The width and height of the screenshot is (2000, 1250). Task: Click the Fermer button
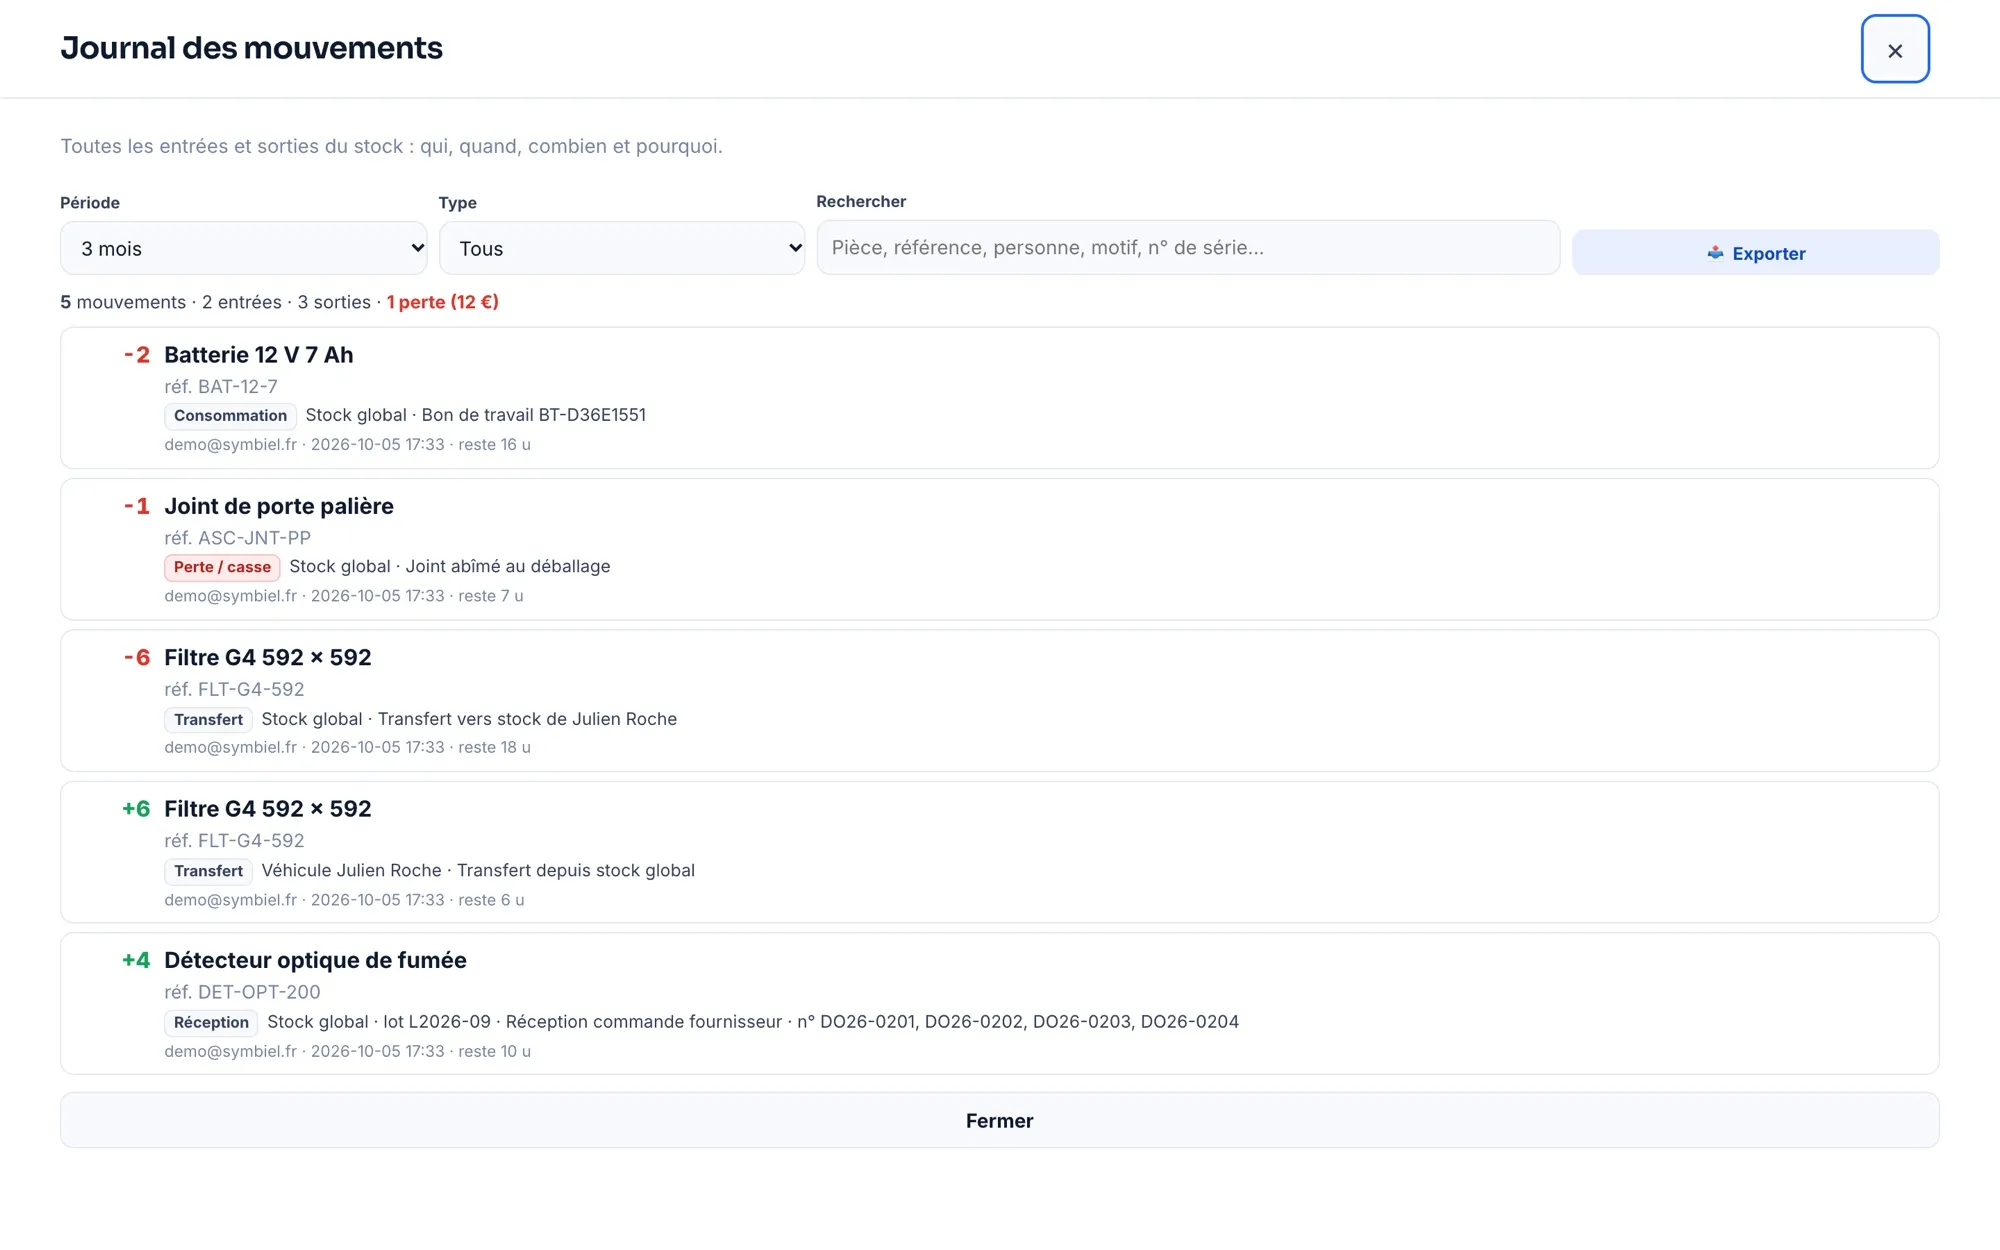coord(1000,1120)
